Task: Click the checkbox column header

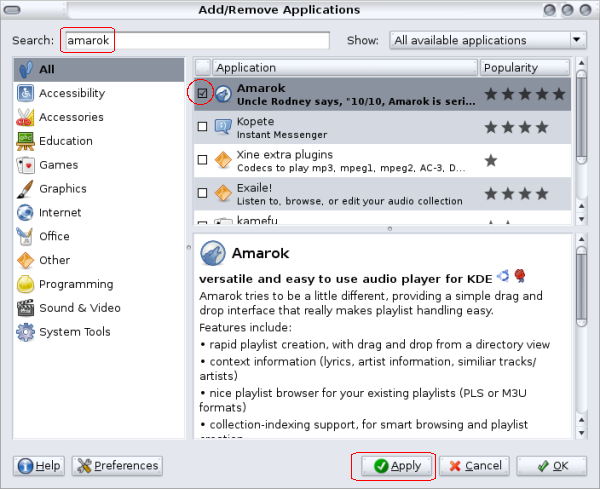Action: 203,68
